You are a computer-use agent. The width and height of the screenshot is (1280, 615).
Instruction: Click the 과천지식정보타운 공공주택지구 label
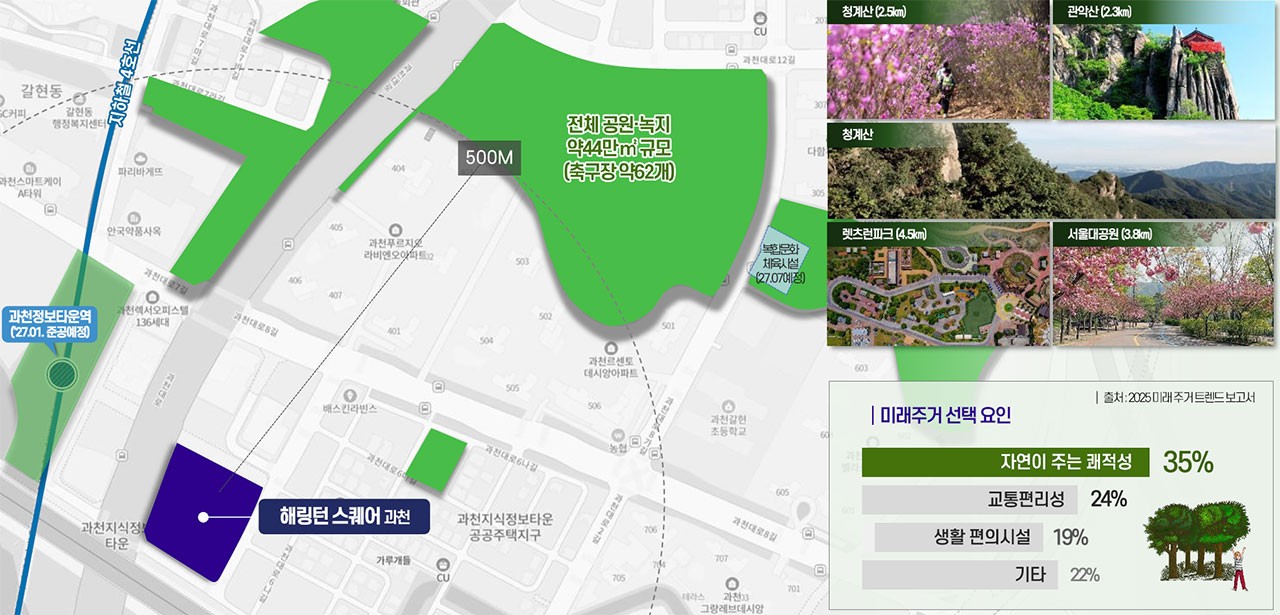(x=504, y=526)
